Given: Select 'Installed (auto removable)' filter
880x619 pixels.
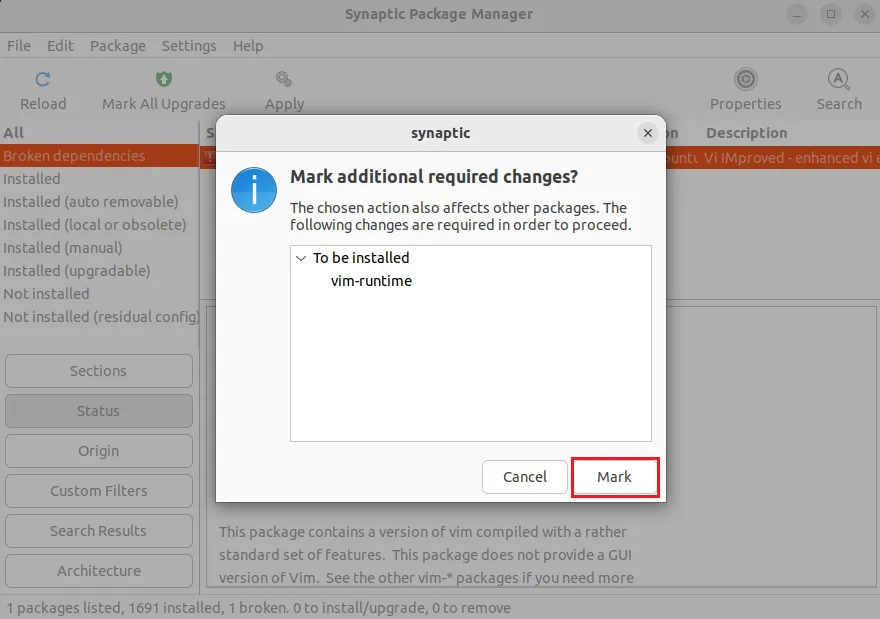Looking at the screenshot, I should click(99, 202).
